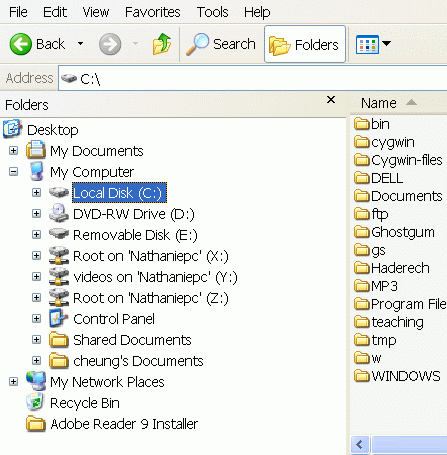Open the Favorites menu
447x455 pixels.
point(152,12)
